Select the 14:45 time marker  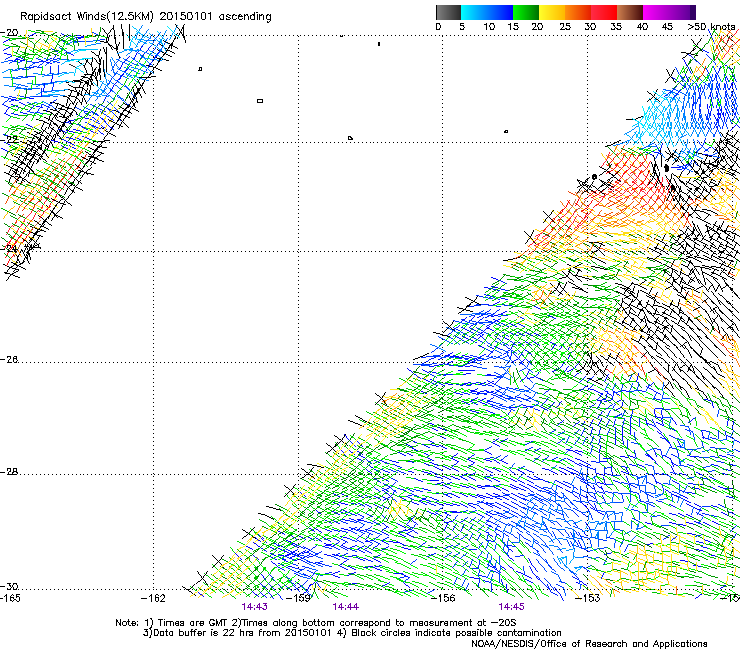(x=511, y=607)
